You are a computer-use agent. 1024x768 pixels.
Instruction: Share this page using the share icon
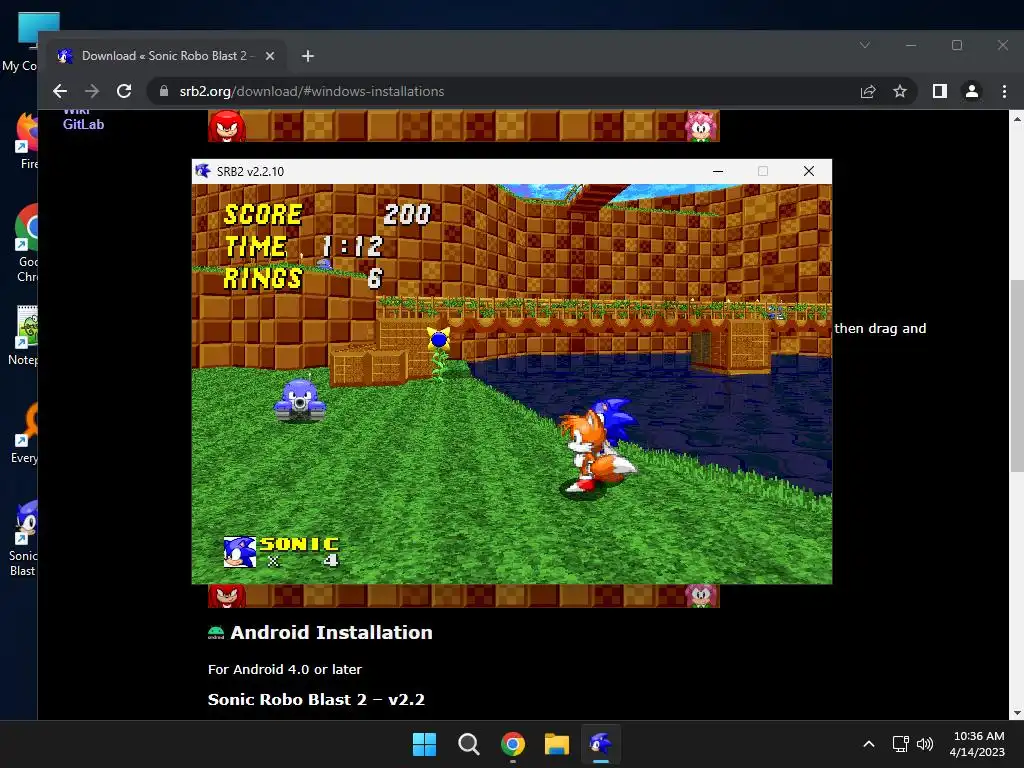point(868,91)
